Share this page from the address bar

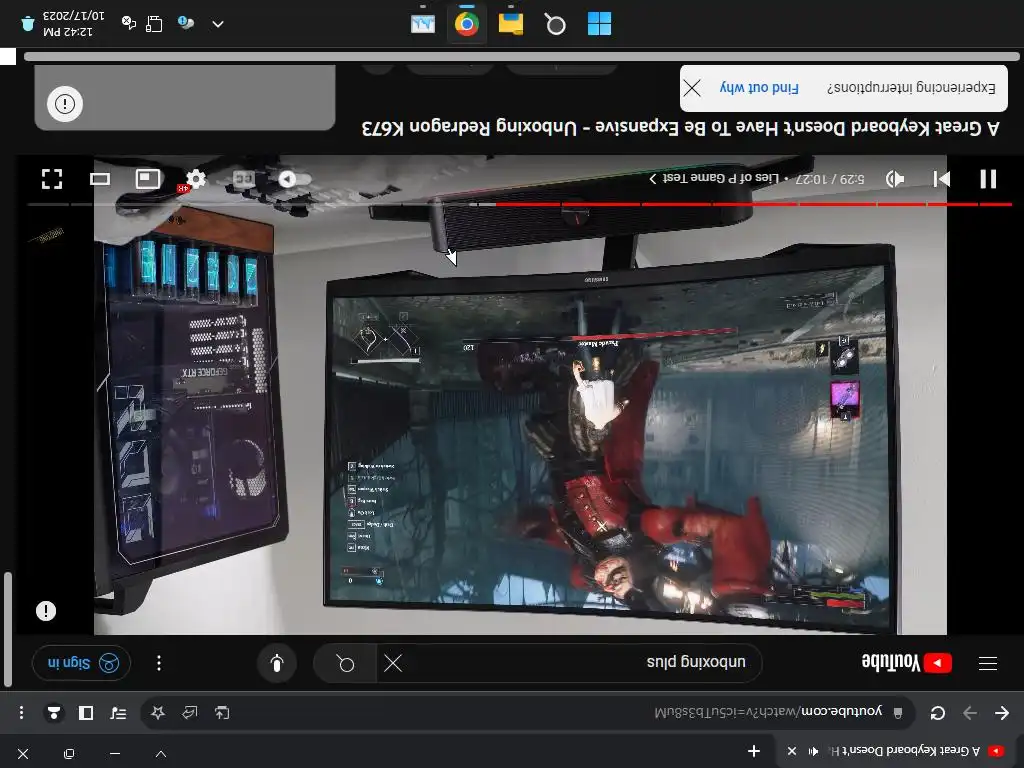click(x=189, y=712)
